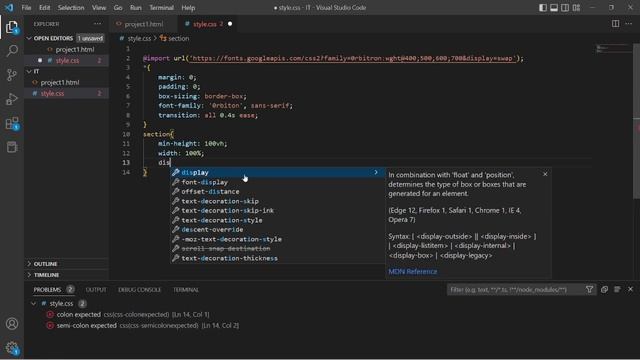640x360 pixels.
Task: Open the Edit menu
Action: [x=44, y=8]
